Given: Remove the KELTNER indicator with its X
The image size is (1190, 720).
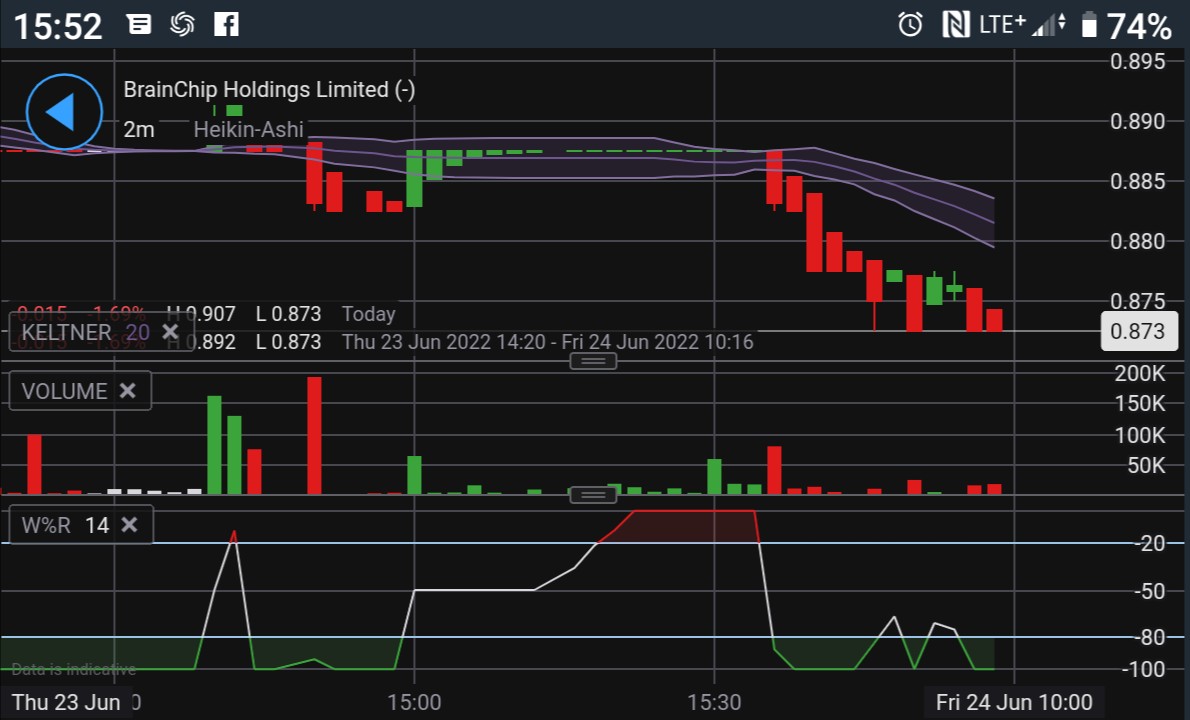Looking at the screenshot, I should point(170,332).
